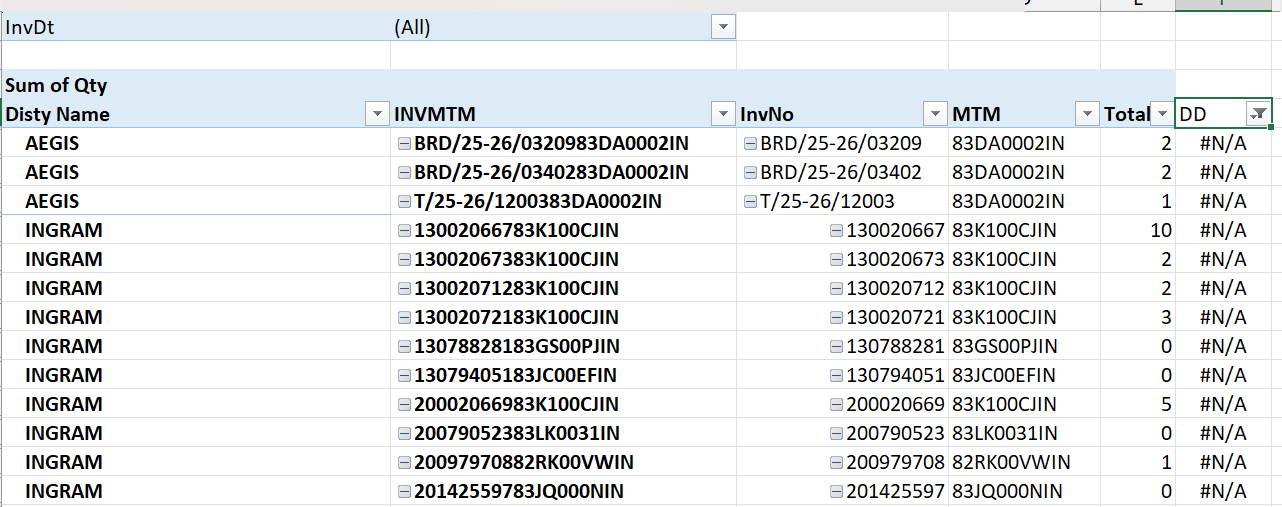Collapse the InvNo 200979708 item
Screen dimensions: 1282x507
(836, 463)
